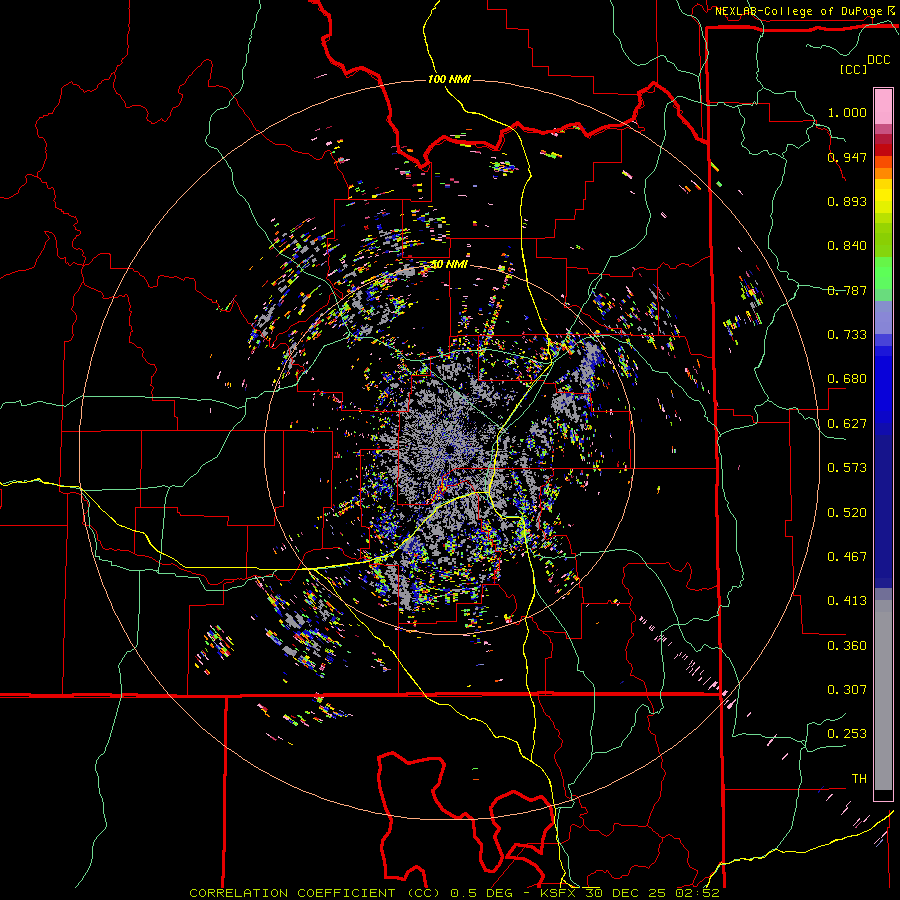Click the [CC] units label
Image resolution: width=900 pixels, height=900 pixels.
click(x=854, y=69)
